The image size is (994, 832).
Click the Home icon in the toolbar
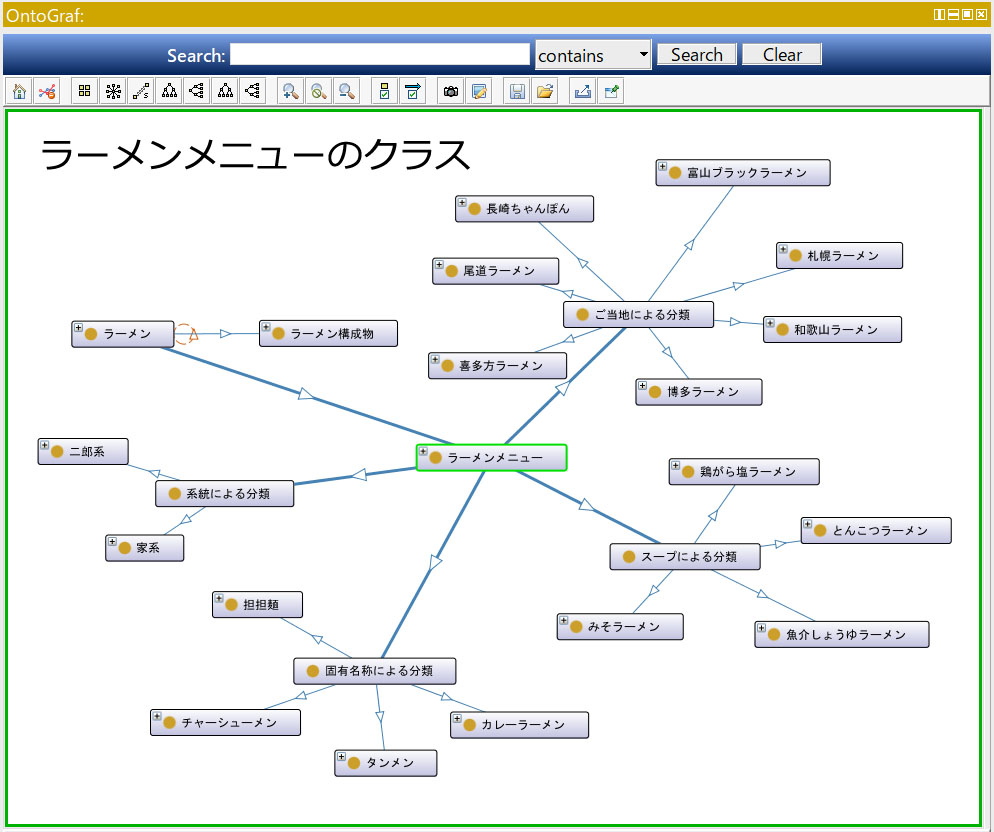point(20,91)
